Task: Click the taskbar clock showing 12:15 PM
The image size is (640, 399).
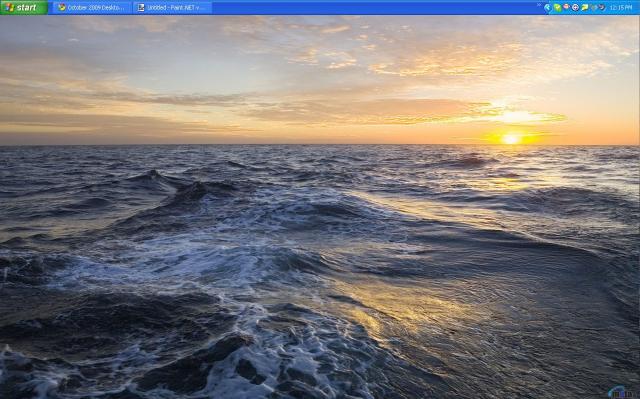Action: coord(621,7)
